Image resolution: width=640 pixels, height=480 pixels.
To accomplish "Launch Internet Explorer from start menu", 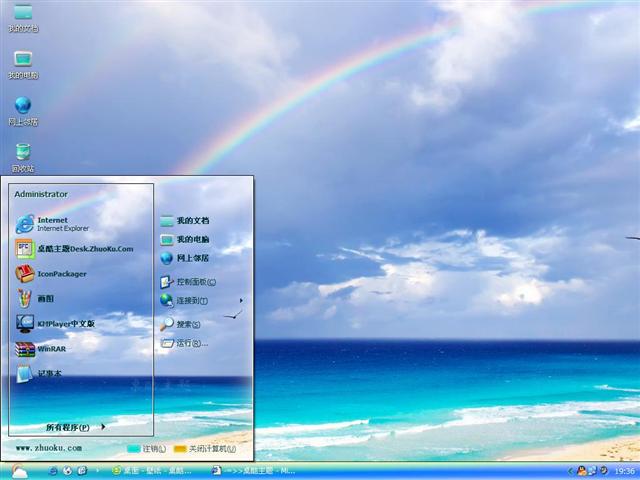I will [x=52, y=224].
